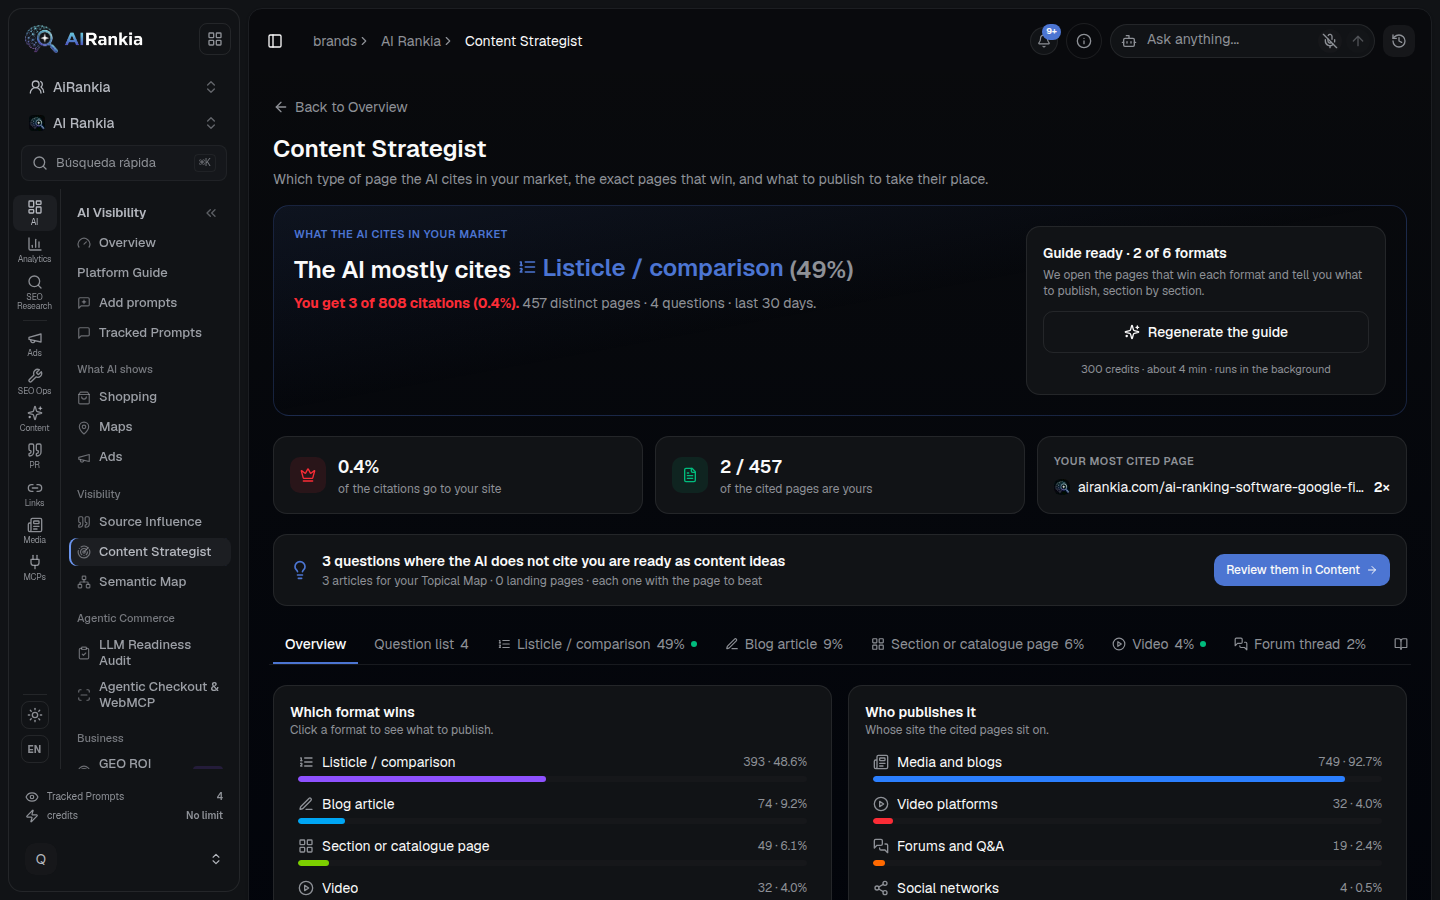Select SEO Research in the icon rail
The height and width of the screenshot is (900, 1440).
click(x=34, y=292)
